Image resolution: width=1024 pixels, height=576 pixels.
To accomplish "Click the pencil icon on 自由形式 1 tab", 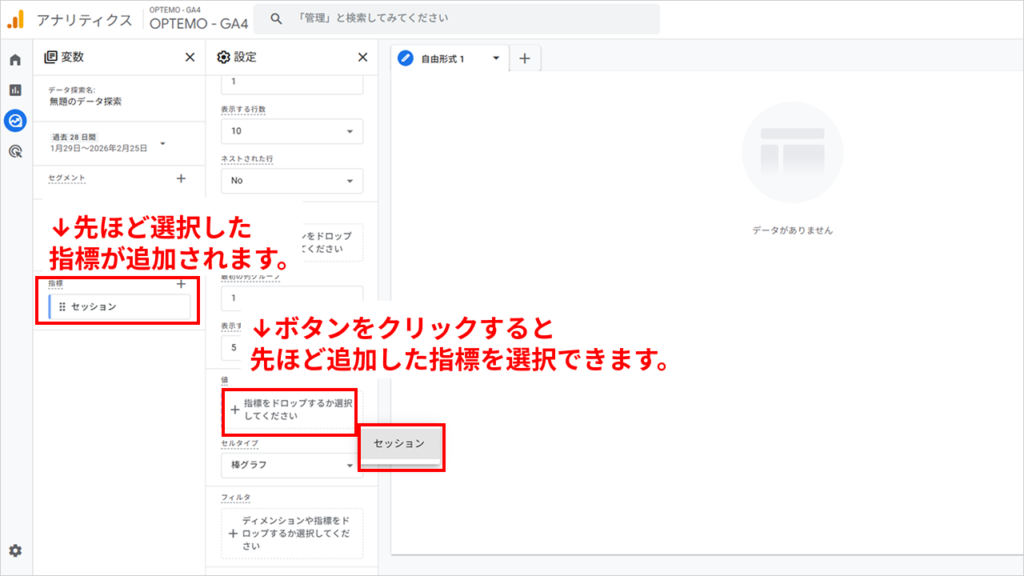I will [406, 59].
